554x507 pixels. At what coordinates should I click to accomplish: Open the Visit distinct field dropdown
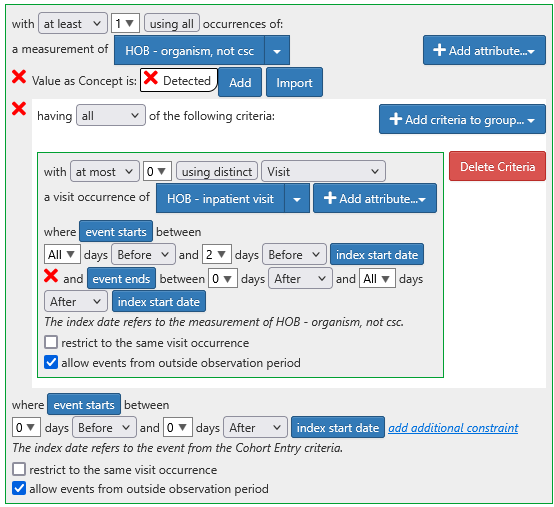click(x=323, y=172)
